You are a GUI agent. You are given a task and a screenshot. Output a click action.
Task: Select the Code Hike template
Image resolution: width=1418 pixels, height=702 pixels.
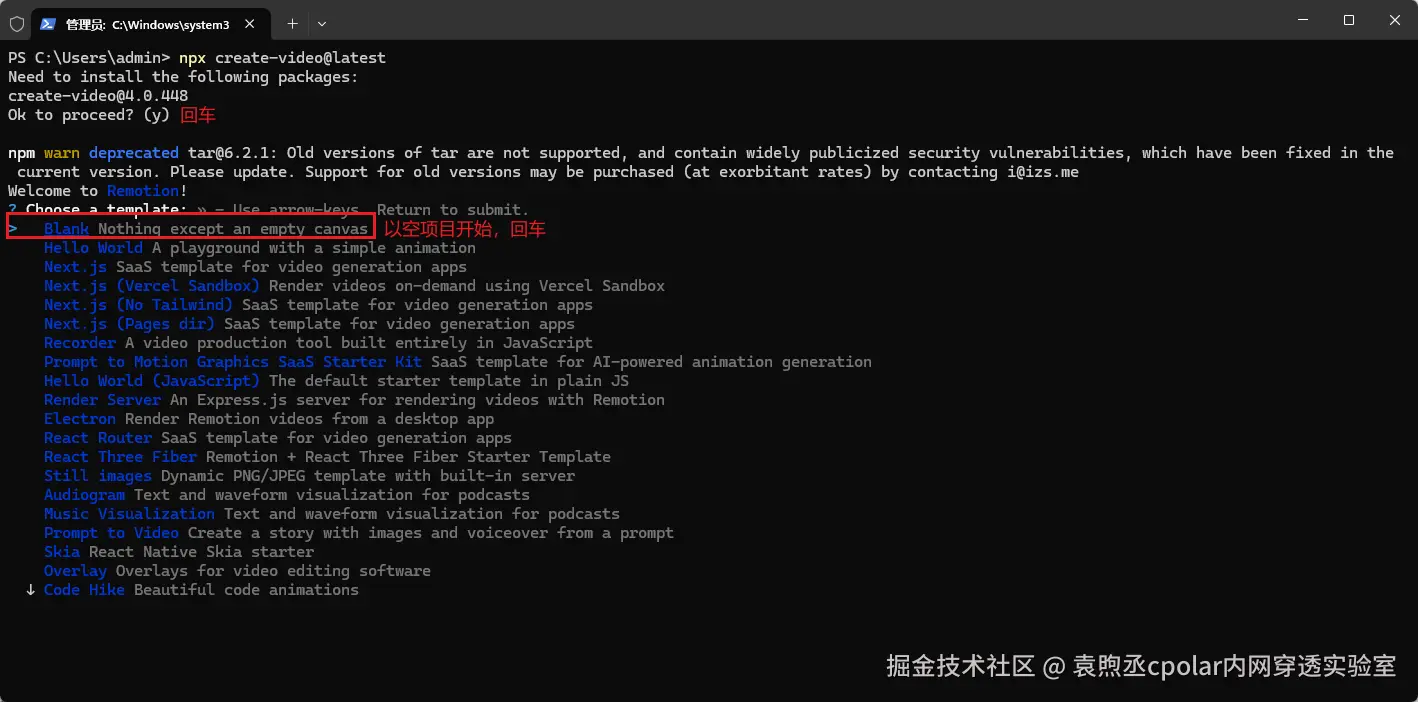point(201,590)
